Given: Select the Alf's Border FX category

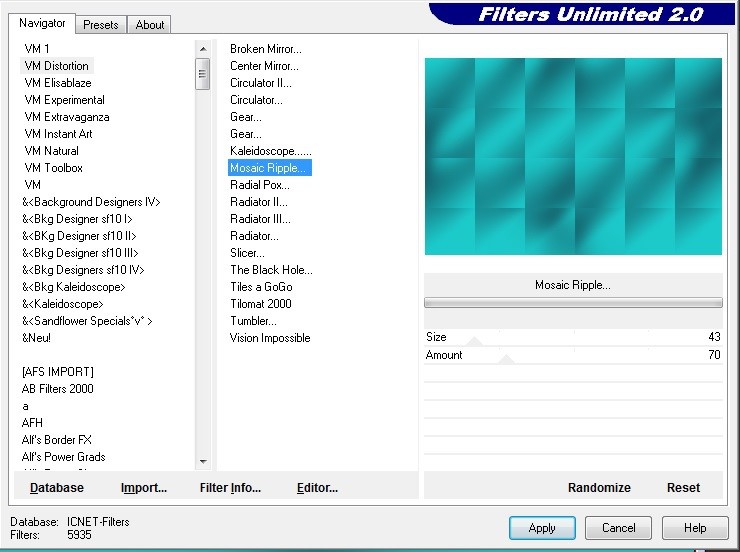Looking at the screenshot, I should pos(57,440).
